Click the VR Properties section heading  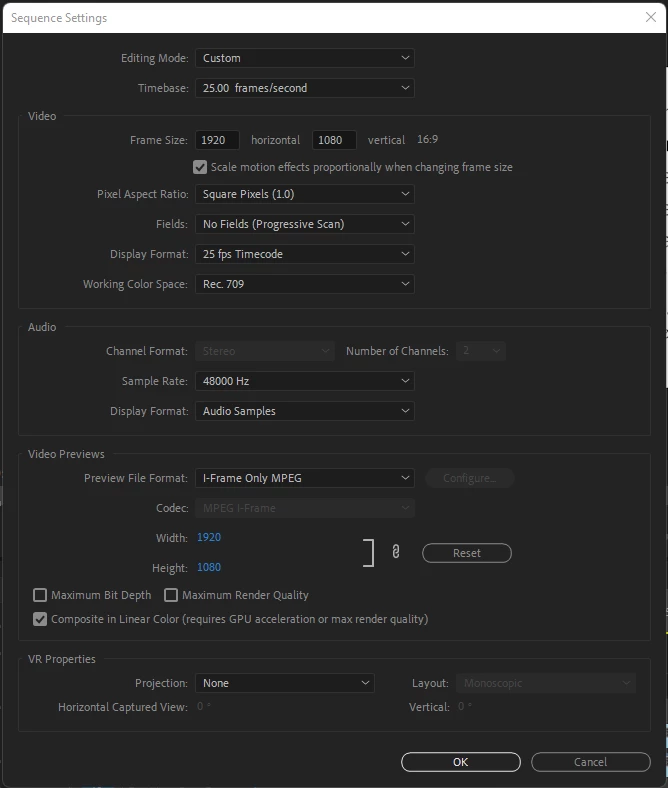pyautogui.click(x=62, y=659)
